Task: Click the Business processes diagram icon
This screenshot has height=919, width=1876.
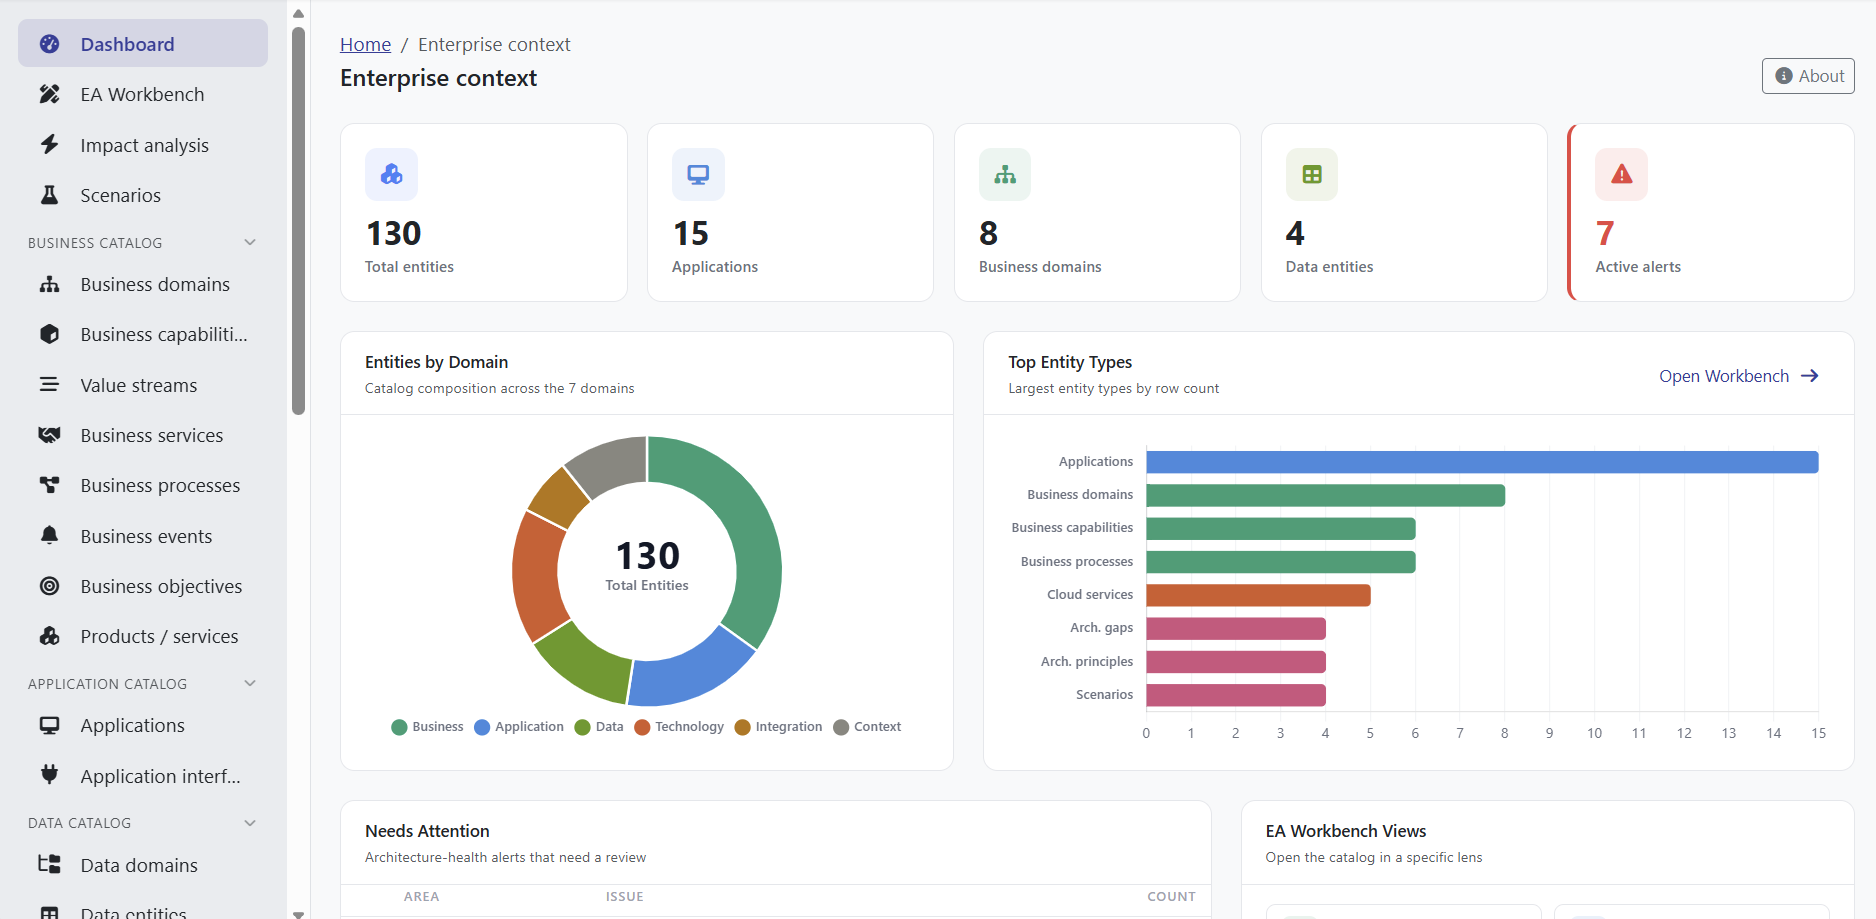Action: pos(49,485)
